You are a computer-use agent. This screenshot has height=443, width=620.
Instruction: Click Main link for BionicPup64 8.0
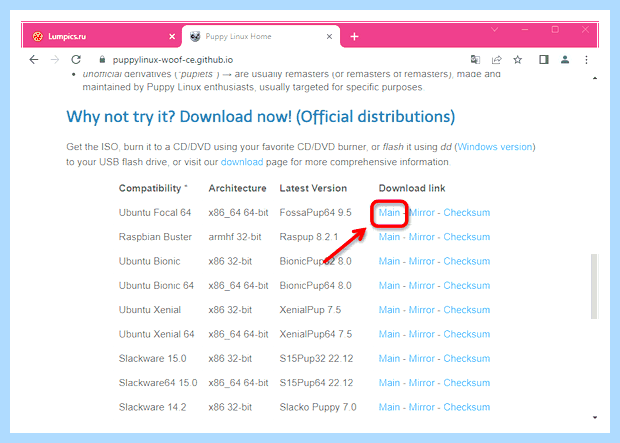tap(389, 286)
